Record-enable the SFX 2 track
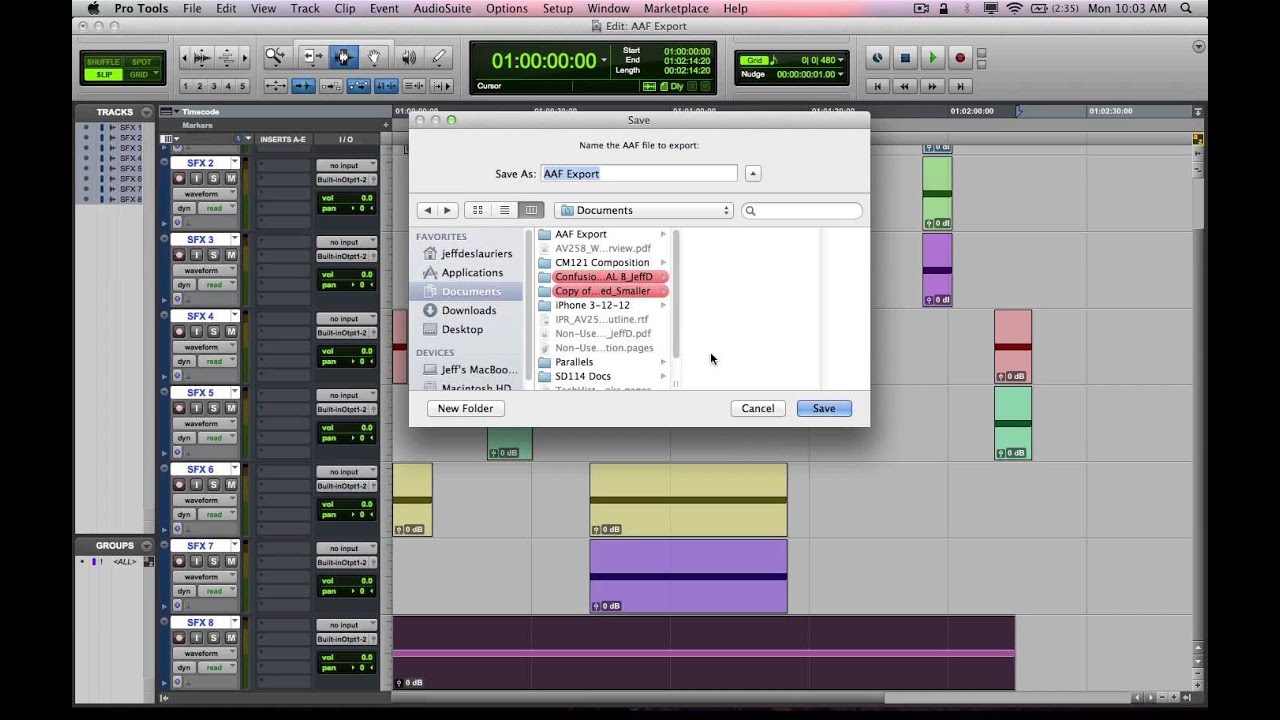The width and height of the screenshot is (1280, 720). pyautogui.click(x=180, y=178)
